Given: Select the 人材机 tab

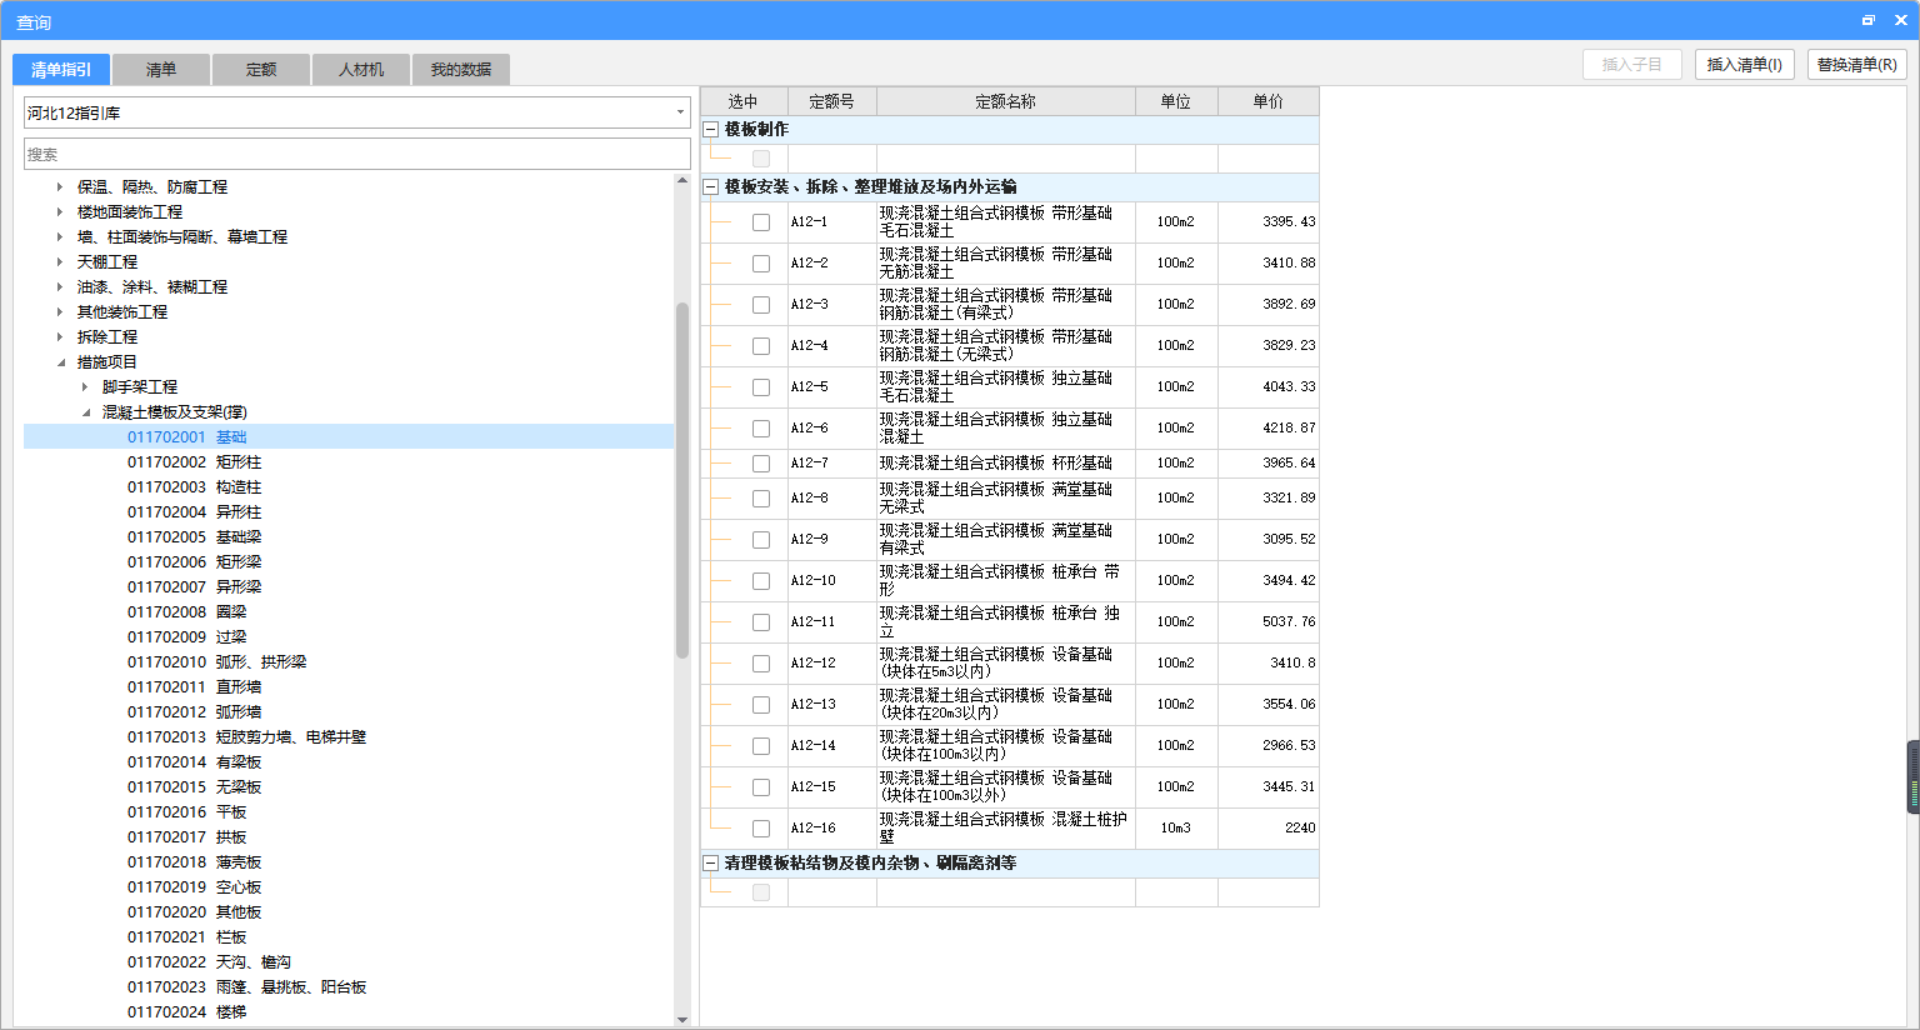Looking at the screenshot, I should tap(361, 69).
